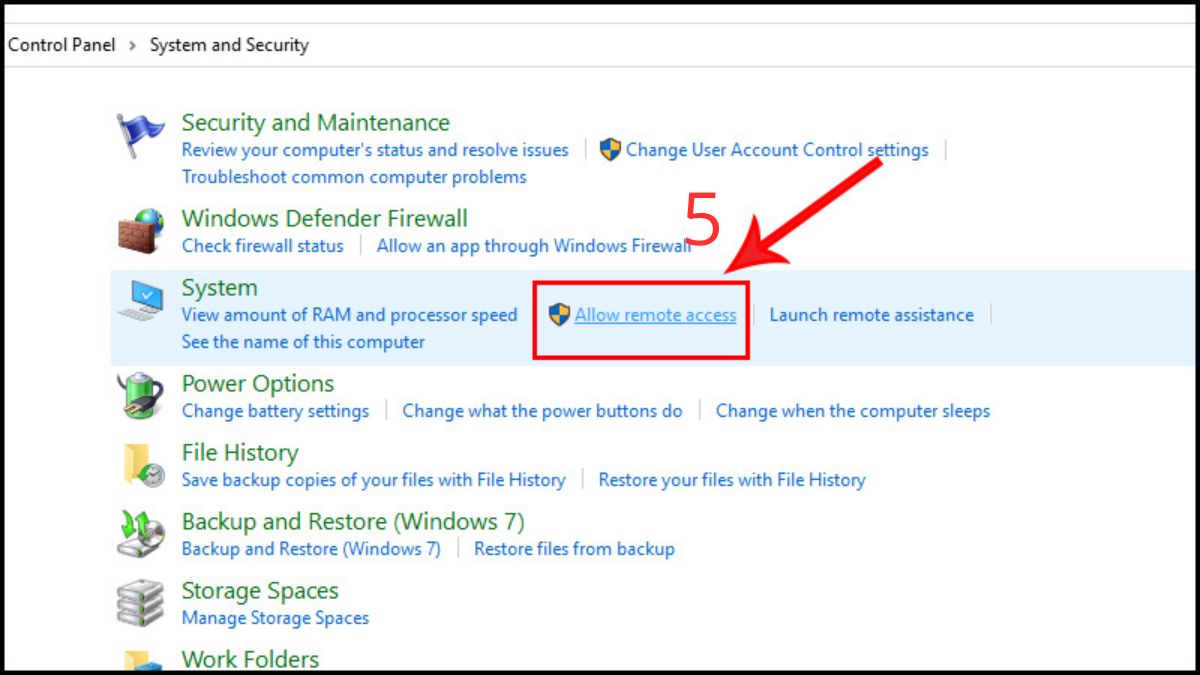Click the Power Options battery icon
The image size is (1200, 675).
click(x=142, y=393)
